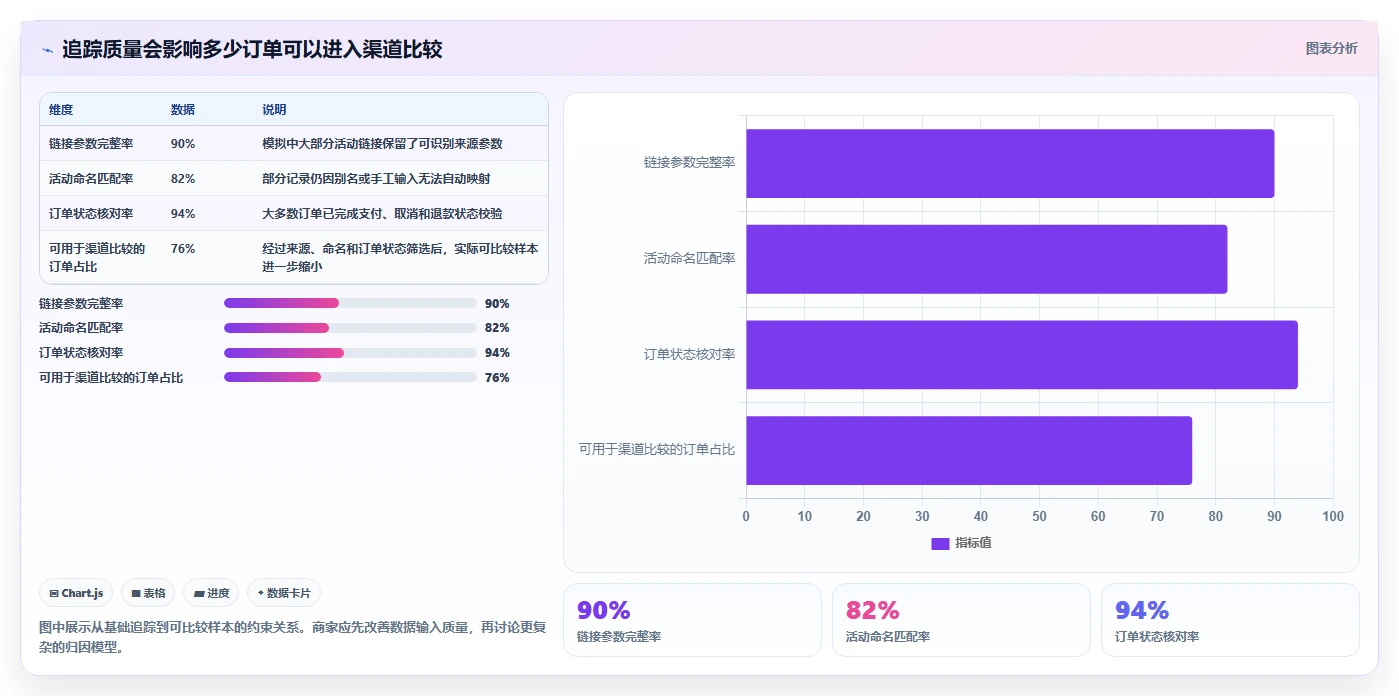This screenshot has width=1399, height=696.
Task: Click description 模拟中大部分活动链接保留了可识别来源参数
Action: click(382, 144)
